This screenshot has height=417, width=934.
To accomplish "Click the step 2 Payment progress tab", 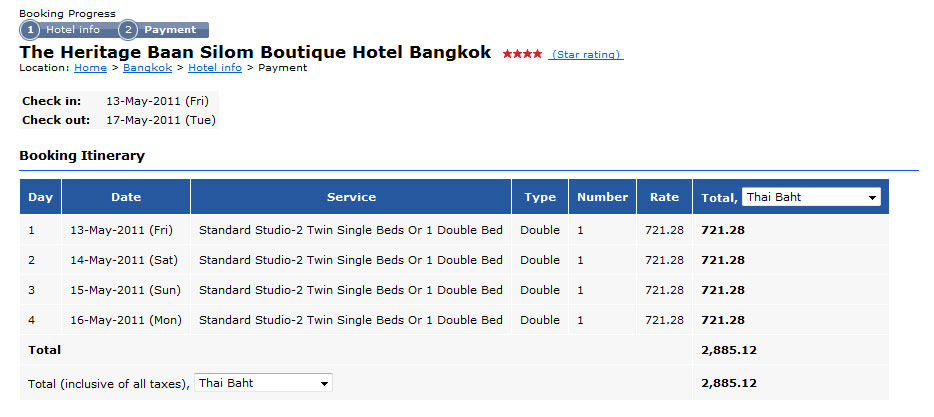I will (164, 30).
